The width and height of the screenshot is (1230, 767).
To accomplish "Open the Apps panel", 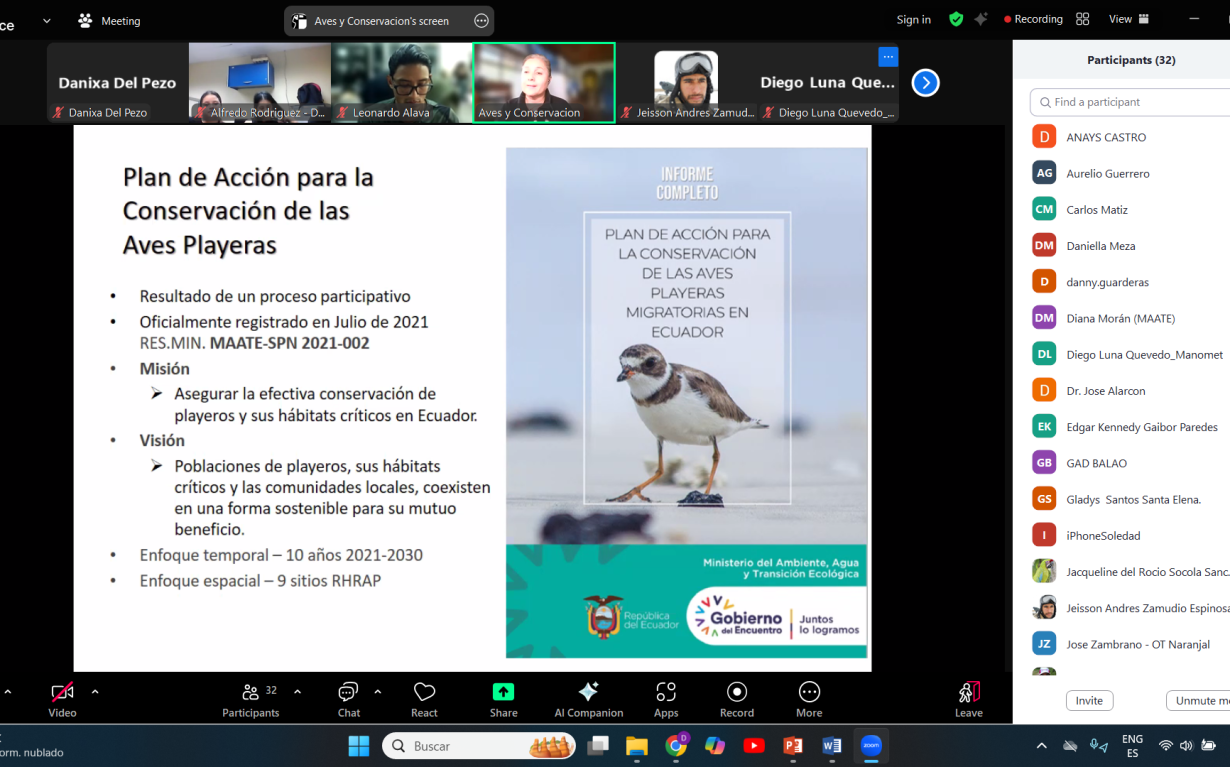I will click(x=666, y=697).
